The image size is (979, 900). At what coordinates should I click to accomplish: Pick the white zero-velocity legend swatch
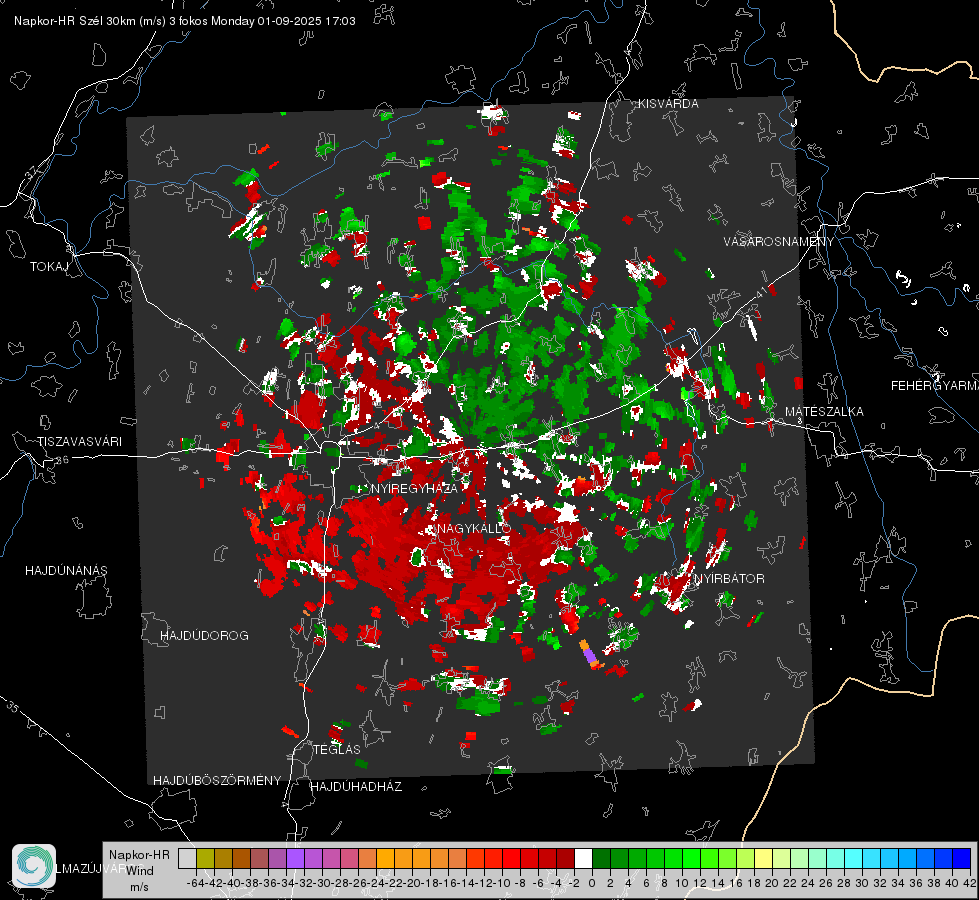tap(583, 858)
